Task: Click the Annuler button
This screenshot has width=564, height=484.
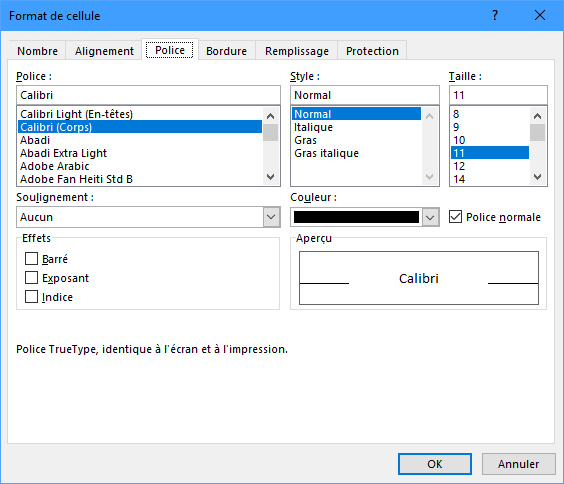Action: click(x=518, y=464)
